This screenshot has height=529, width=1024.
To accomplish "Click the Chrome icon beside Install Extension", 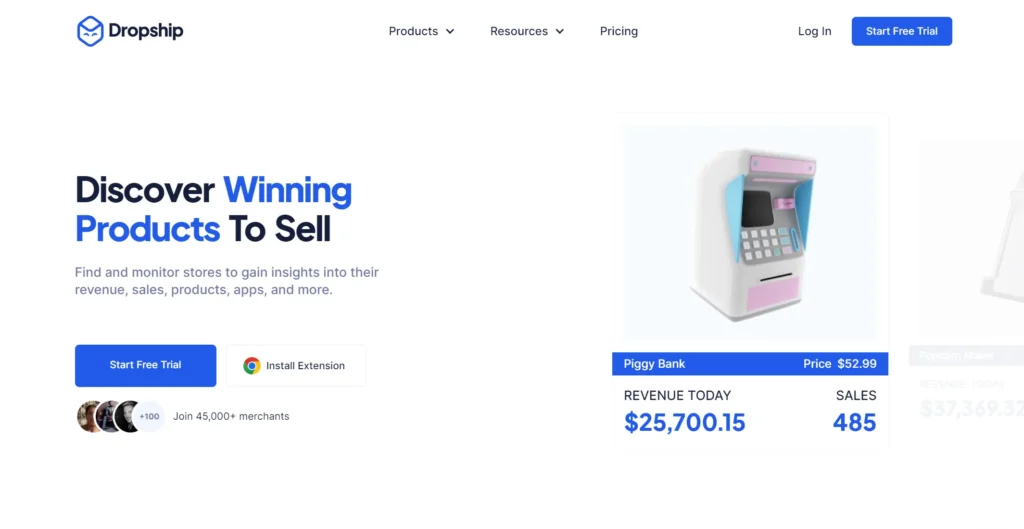I will point(252,366).
